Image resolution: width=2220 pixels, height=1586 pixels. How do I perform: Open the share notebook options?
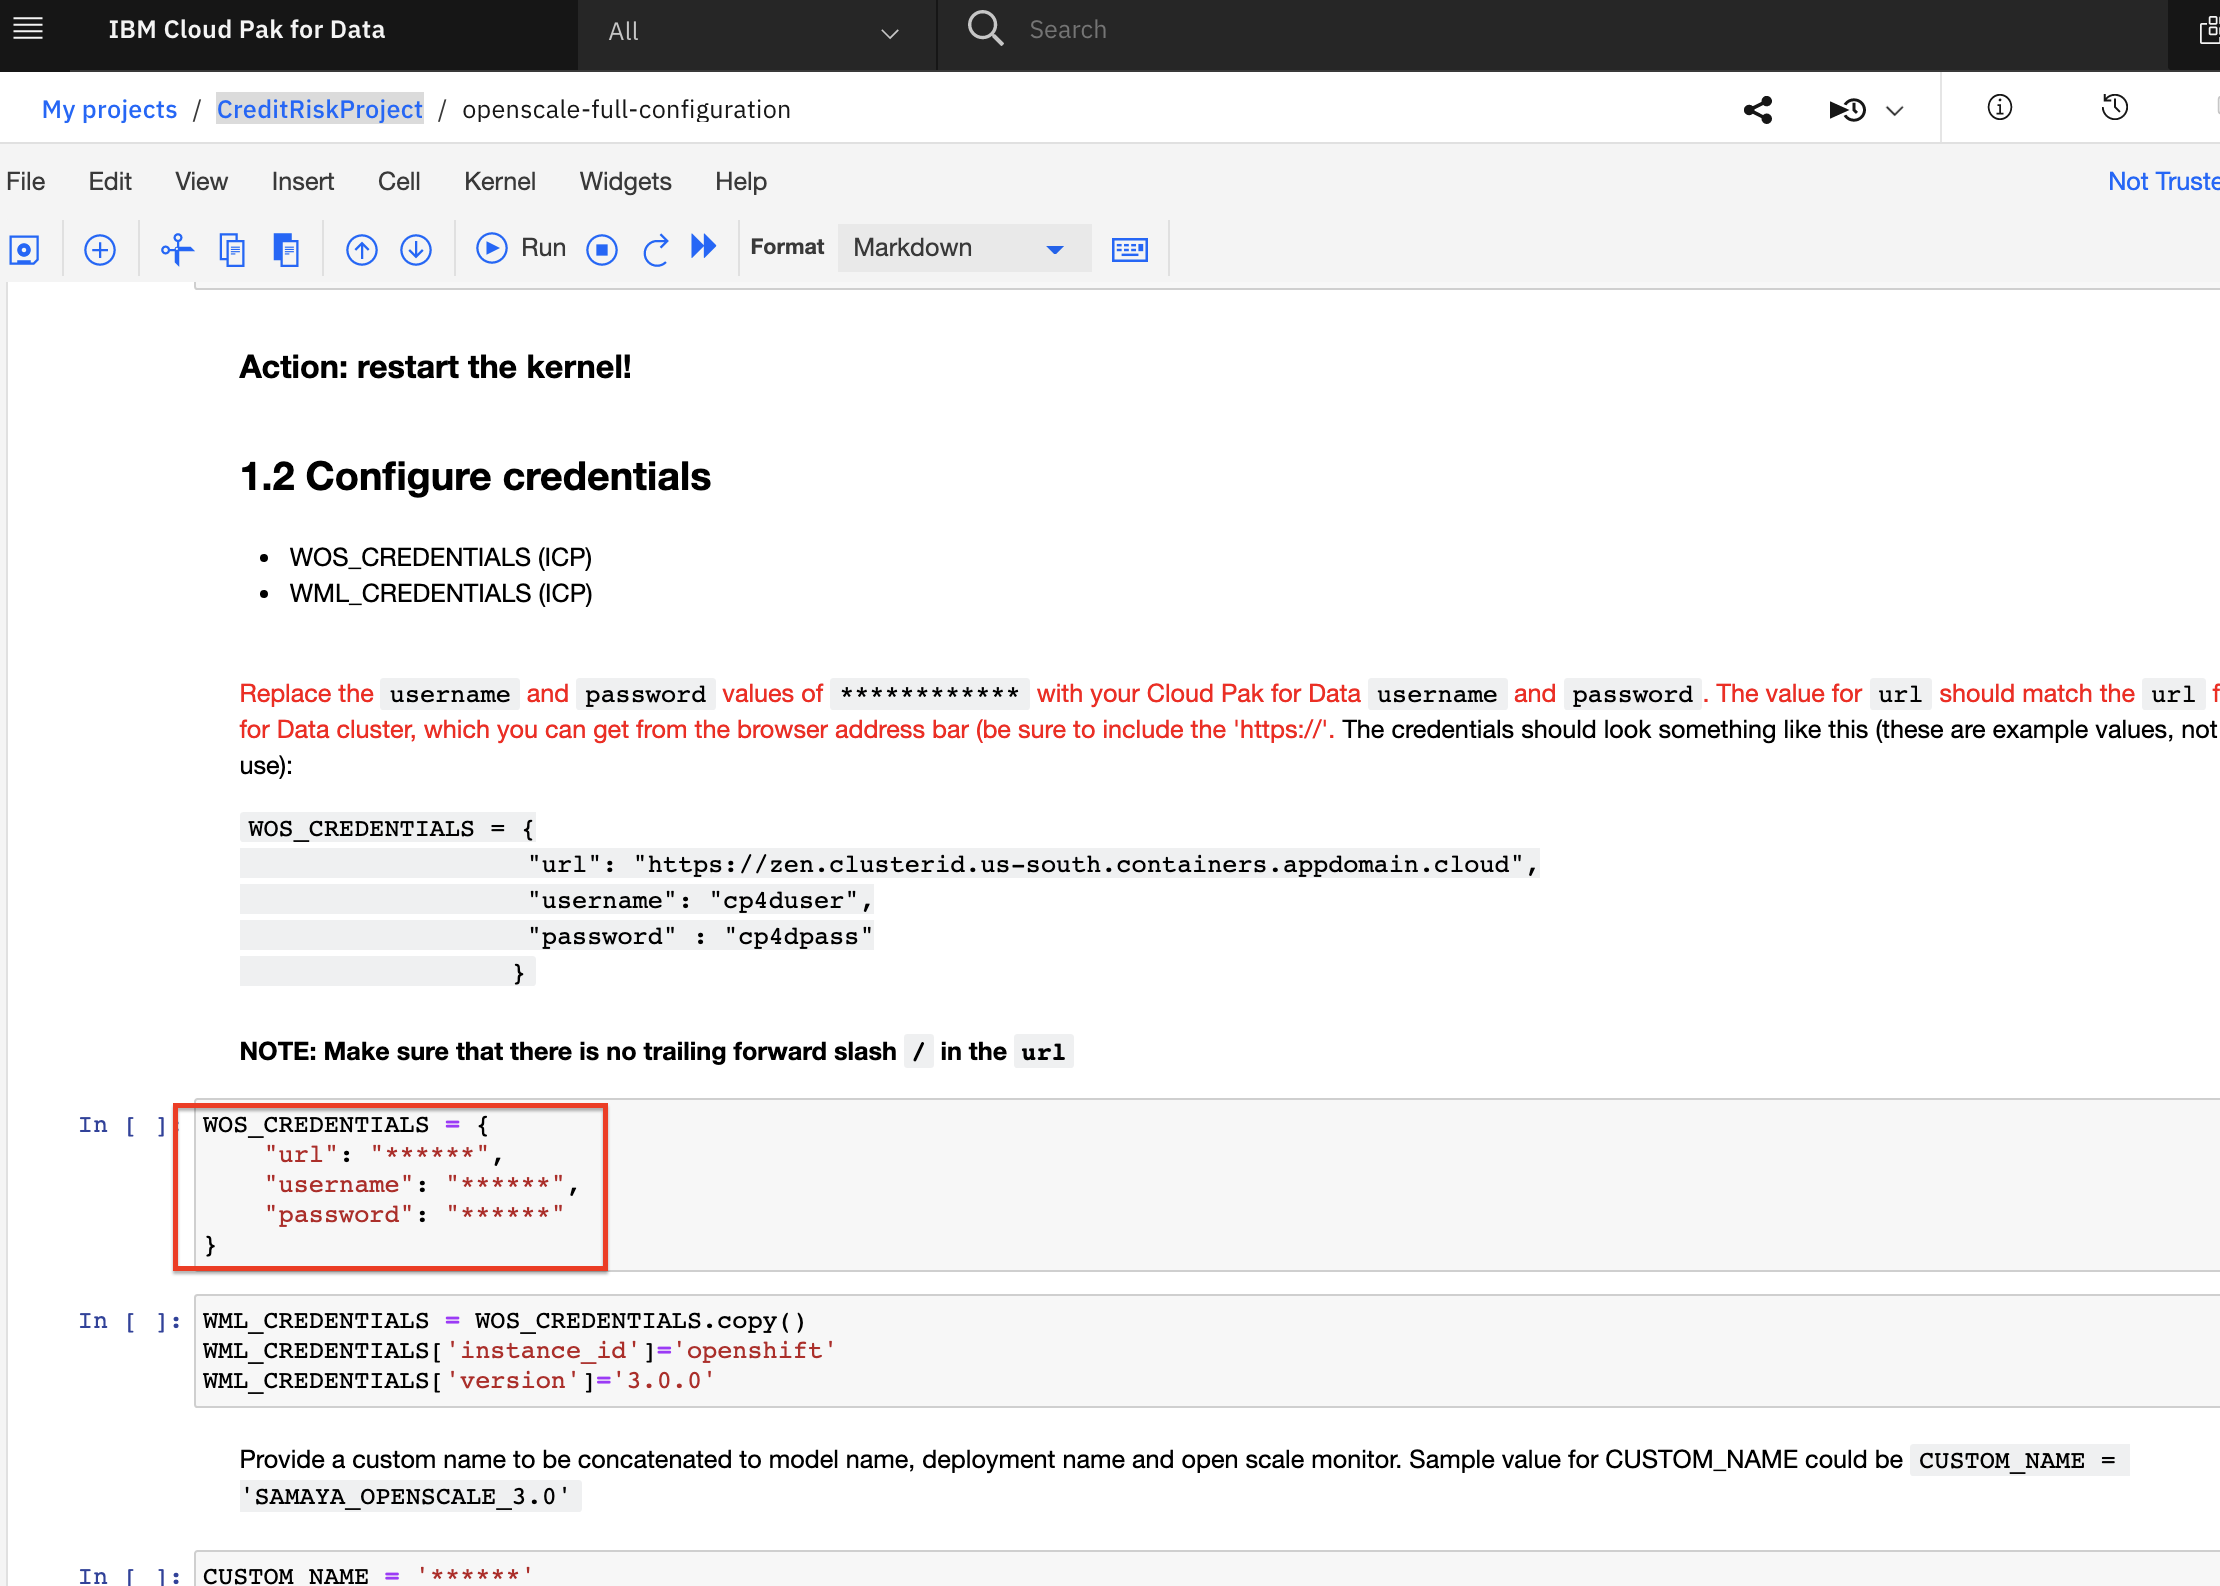[x=1759, y=108]
